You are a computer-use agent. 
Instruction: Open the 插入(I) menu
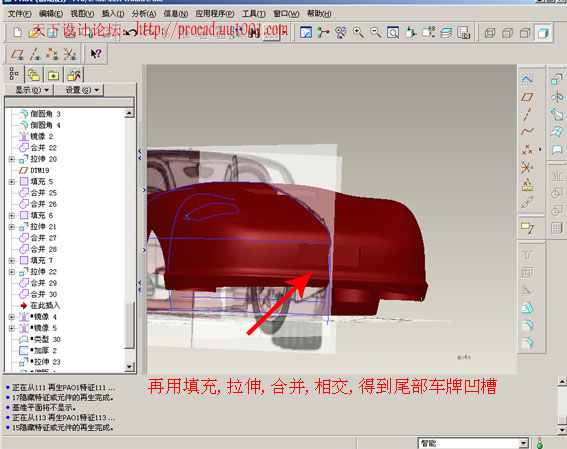point(113,14)
